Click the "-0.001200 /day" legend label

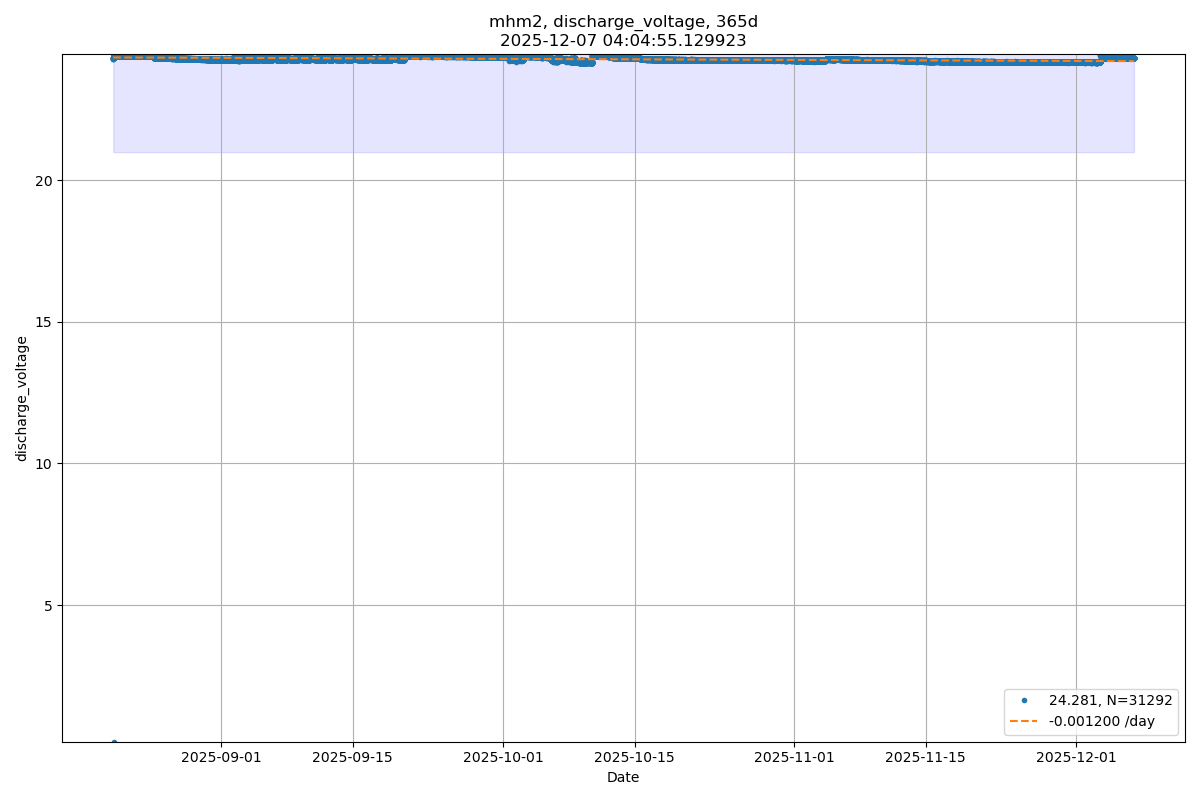(x=1101, y=721)
